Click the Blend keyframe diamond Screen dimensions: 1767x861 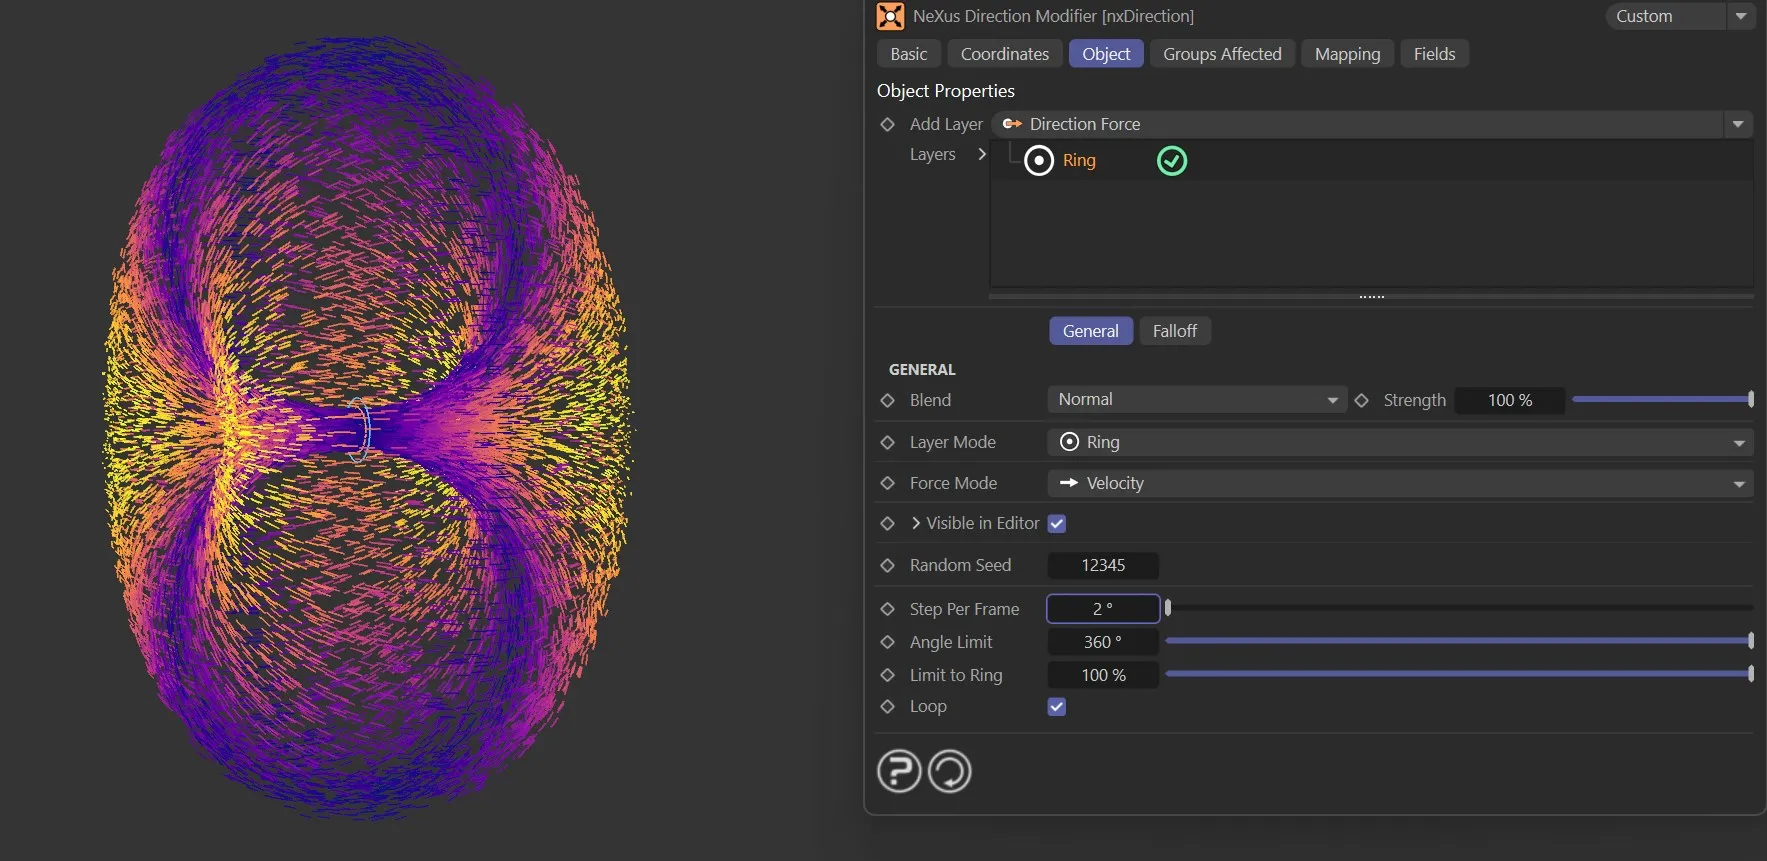[x=887, y=400]
